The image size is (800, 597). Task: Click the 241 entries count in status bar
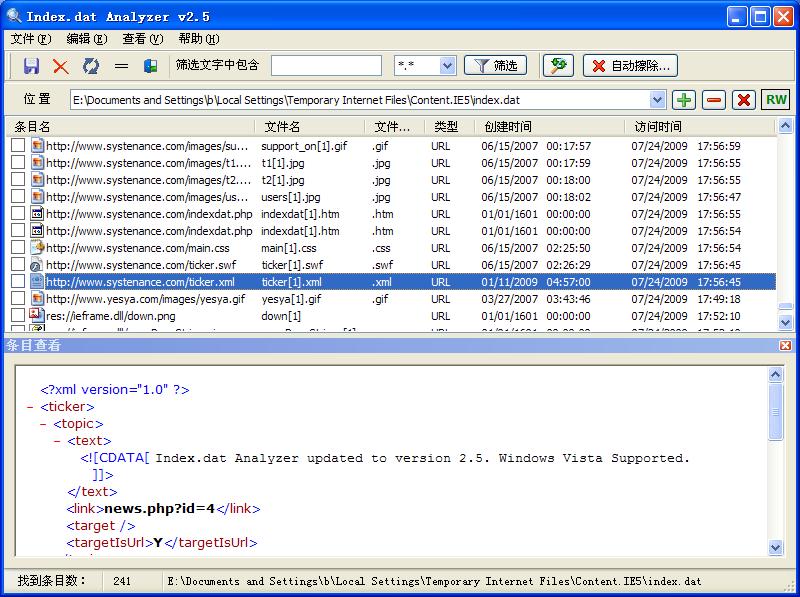(122, 581)
